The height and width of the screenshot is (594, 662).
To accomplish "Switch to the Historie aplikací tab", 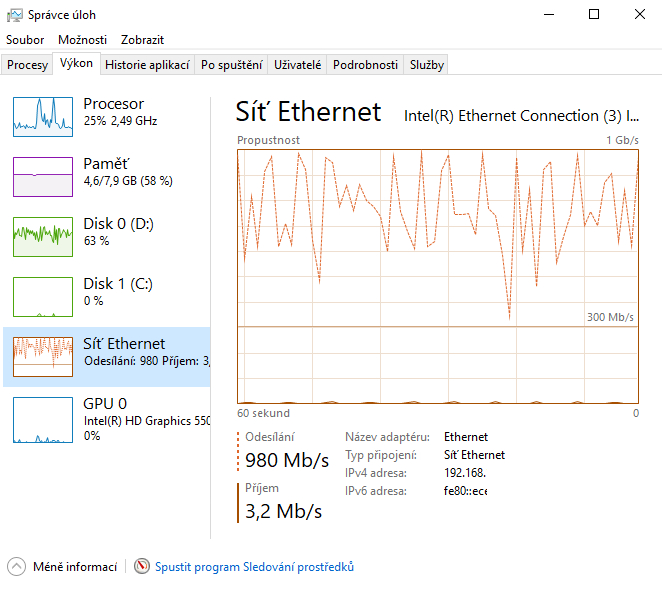I will [x=147, y=65].
